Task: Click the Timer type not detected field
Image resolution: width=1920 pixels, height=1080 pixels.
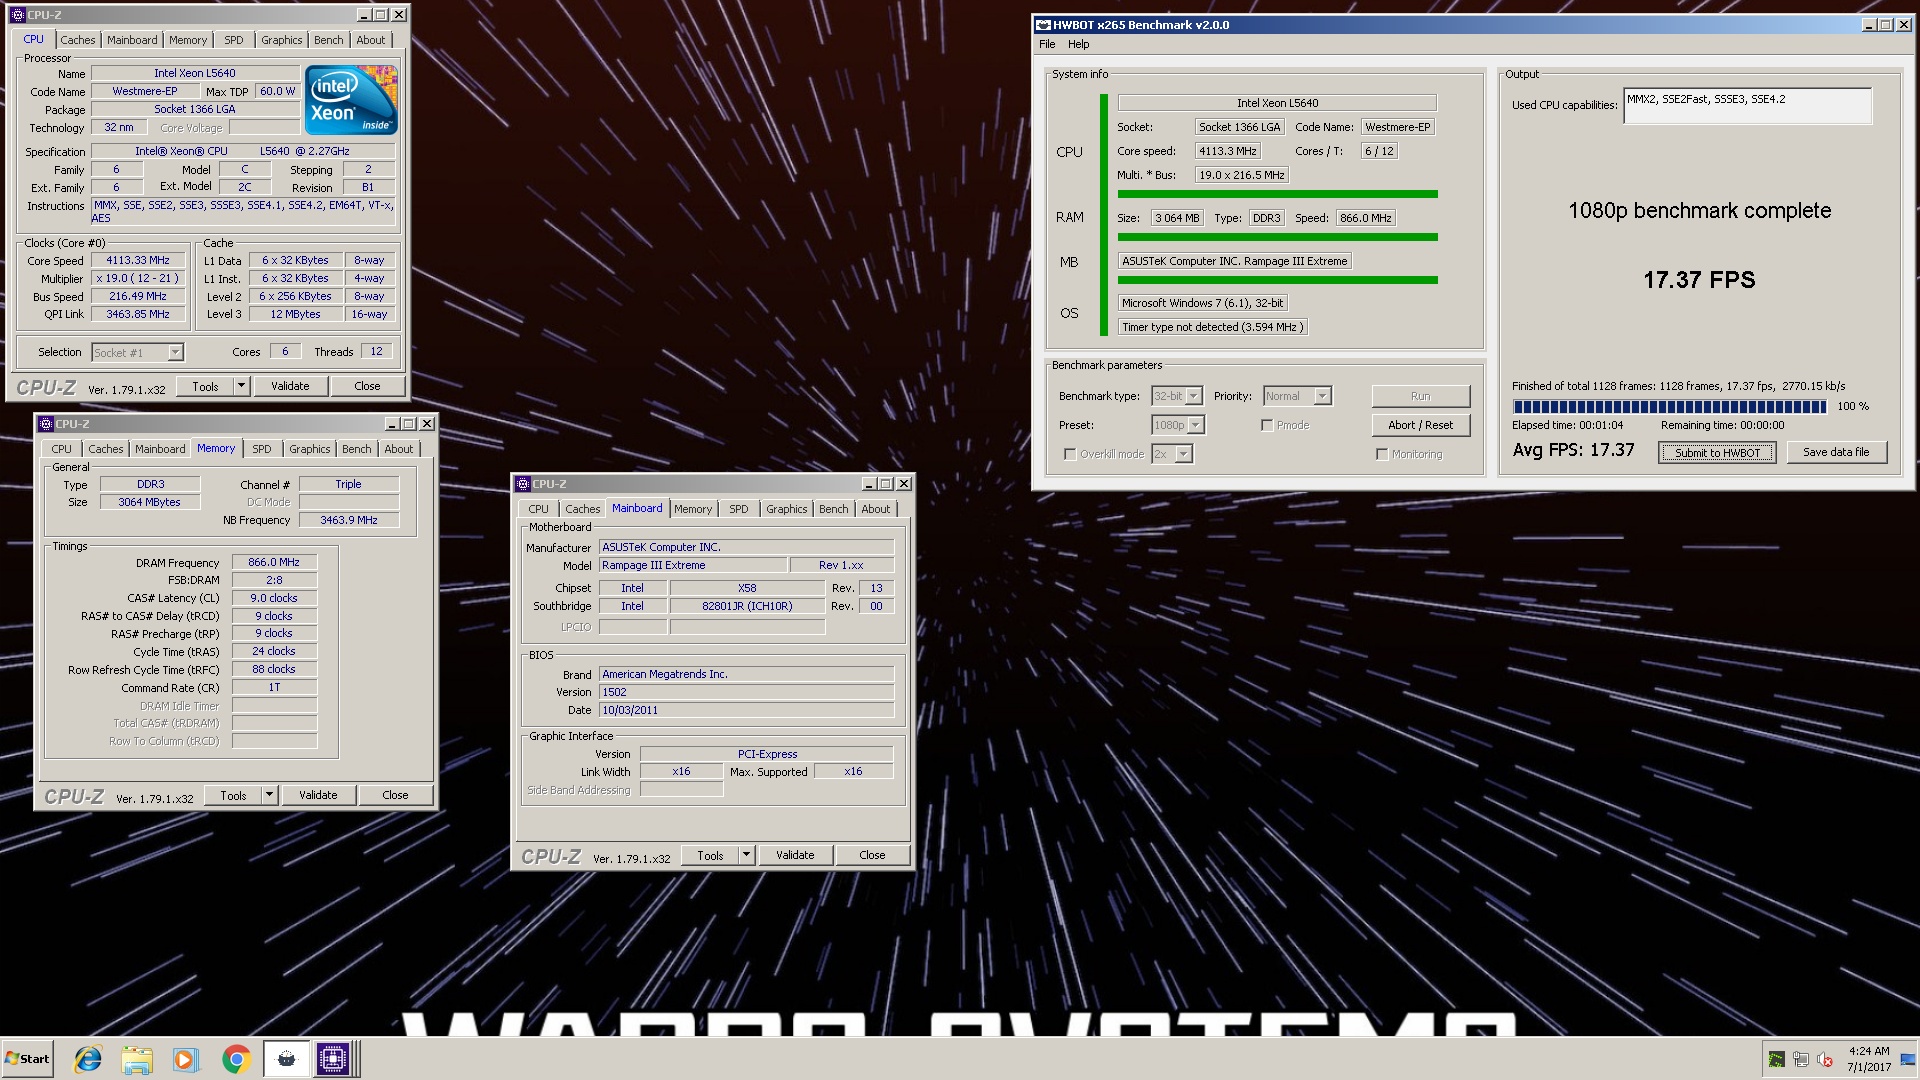Action: [1212, 327]
